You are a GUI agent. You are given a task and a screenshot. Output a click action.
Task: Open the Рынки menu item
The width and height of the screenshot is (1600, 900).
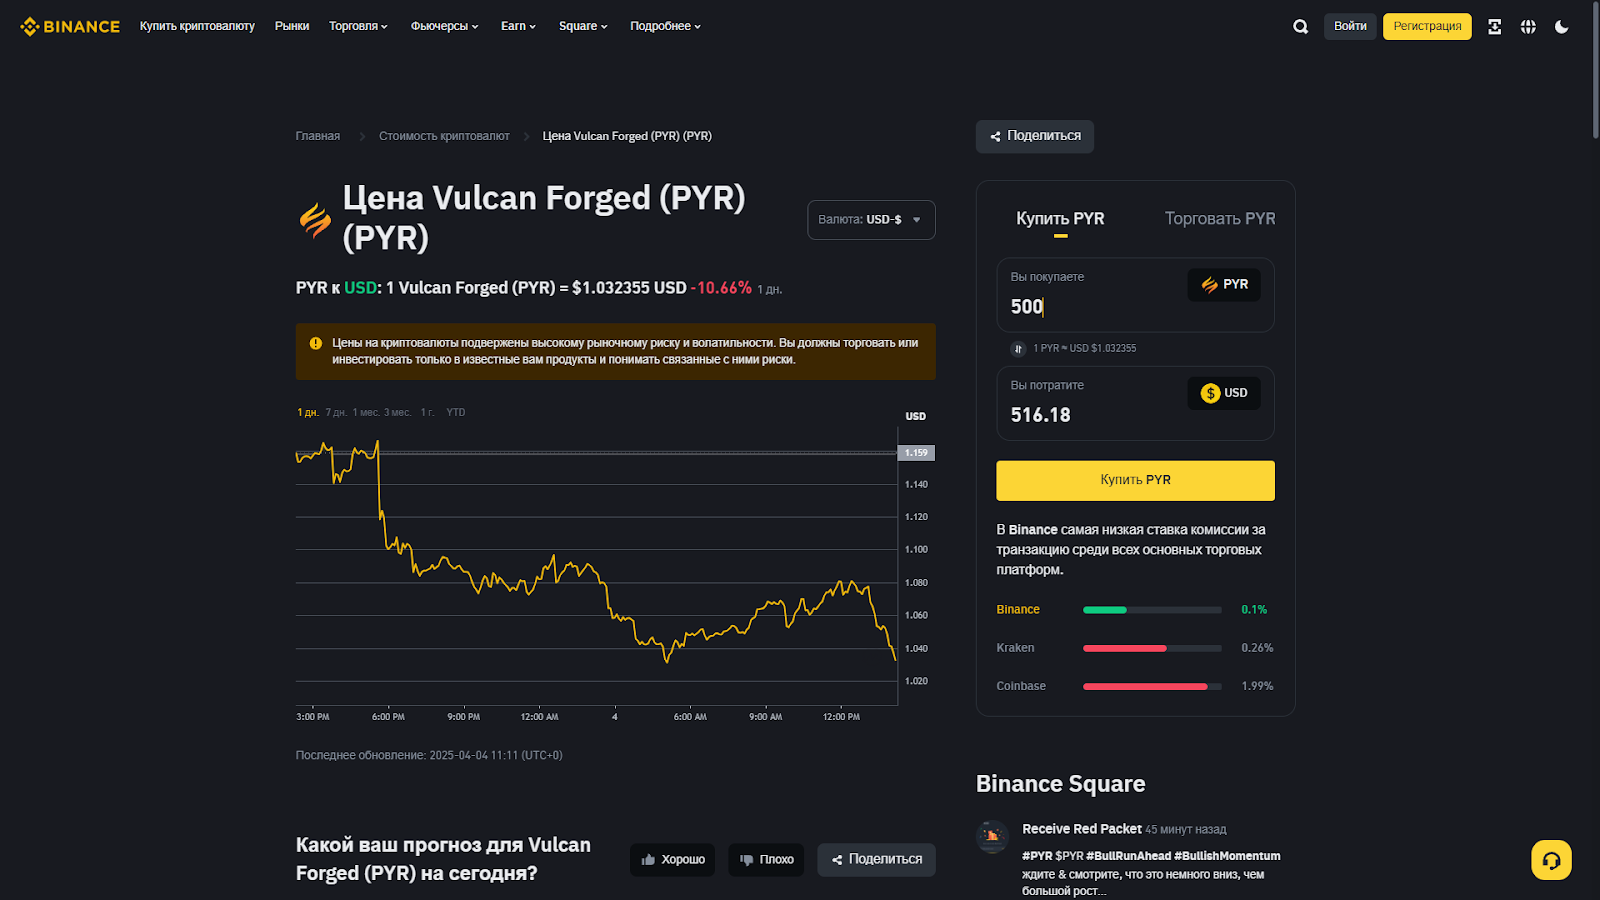tap(292, 26)
